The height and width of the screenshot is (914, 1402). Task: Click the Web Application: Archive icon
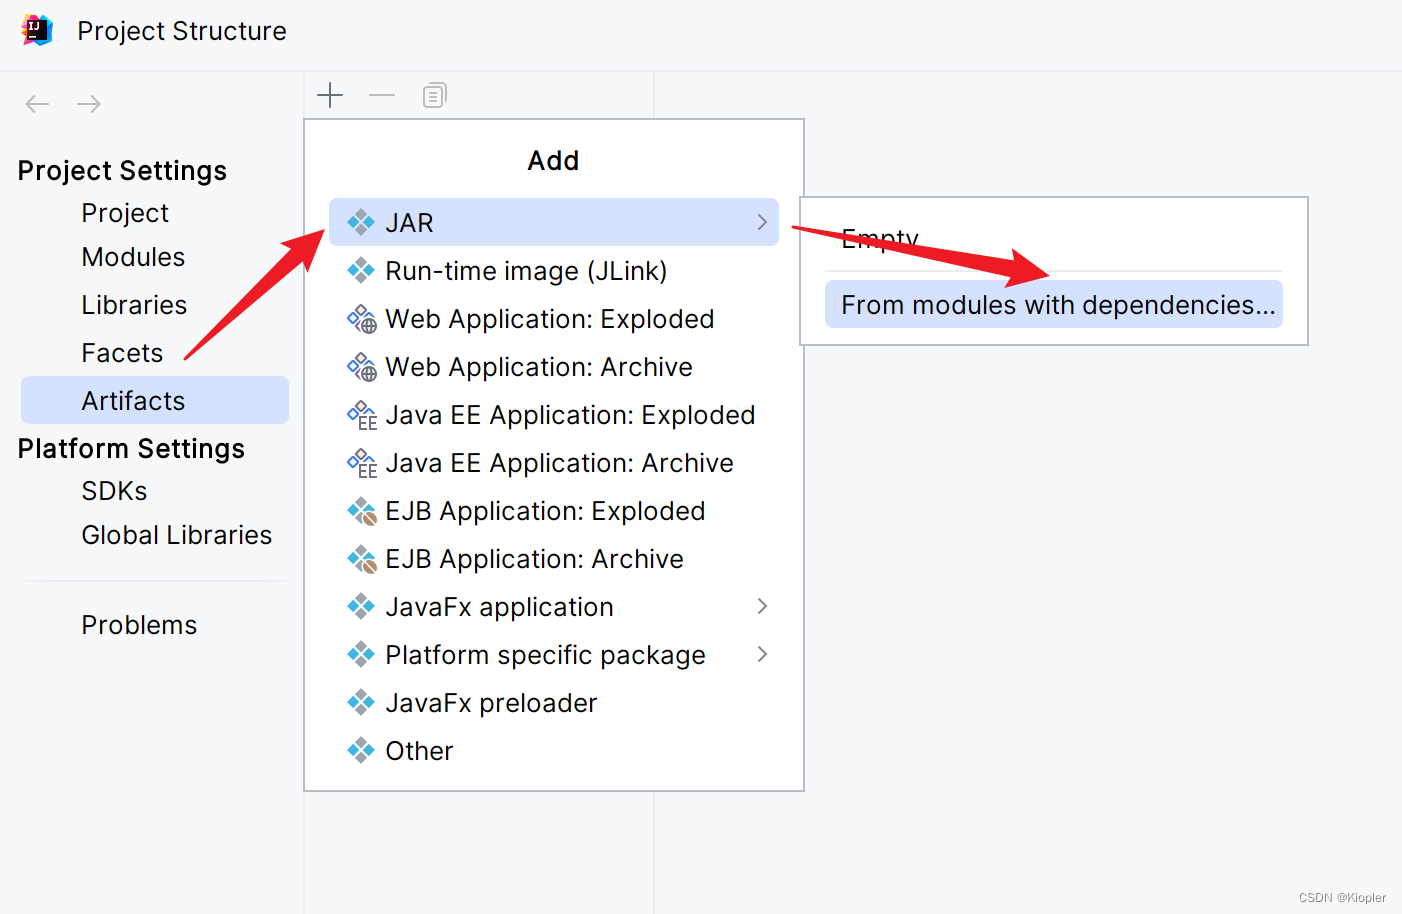pos(362,367)
